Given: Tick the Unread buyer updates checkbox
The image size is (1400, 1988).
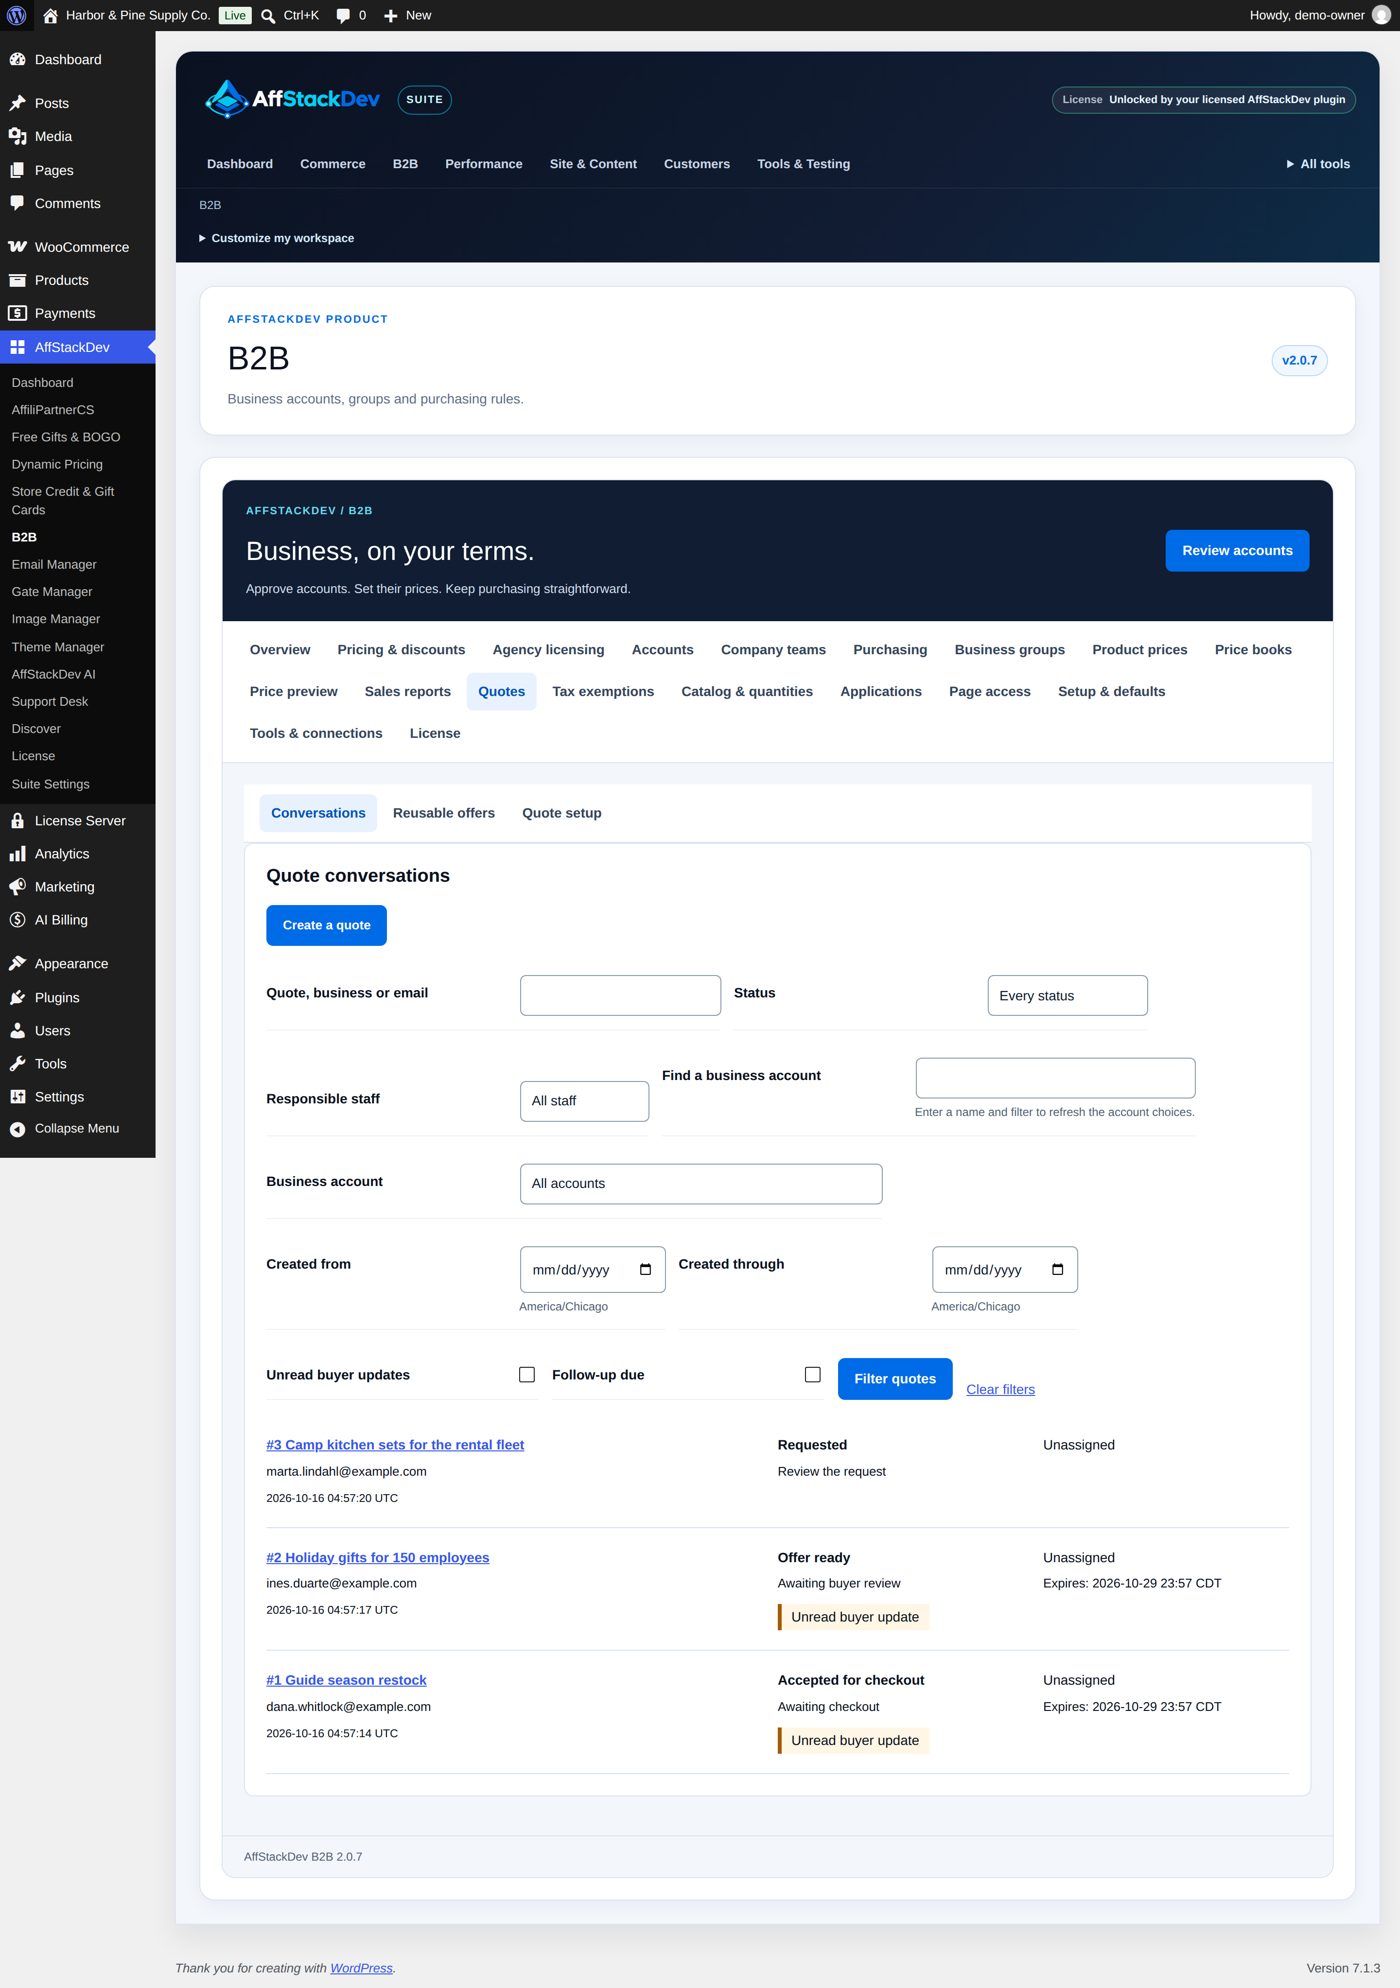Looking at the screenshot, I should click(x=527, y=1375).
